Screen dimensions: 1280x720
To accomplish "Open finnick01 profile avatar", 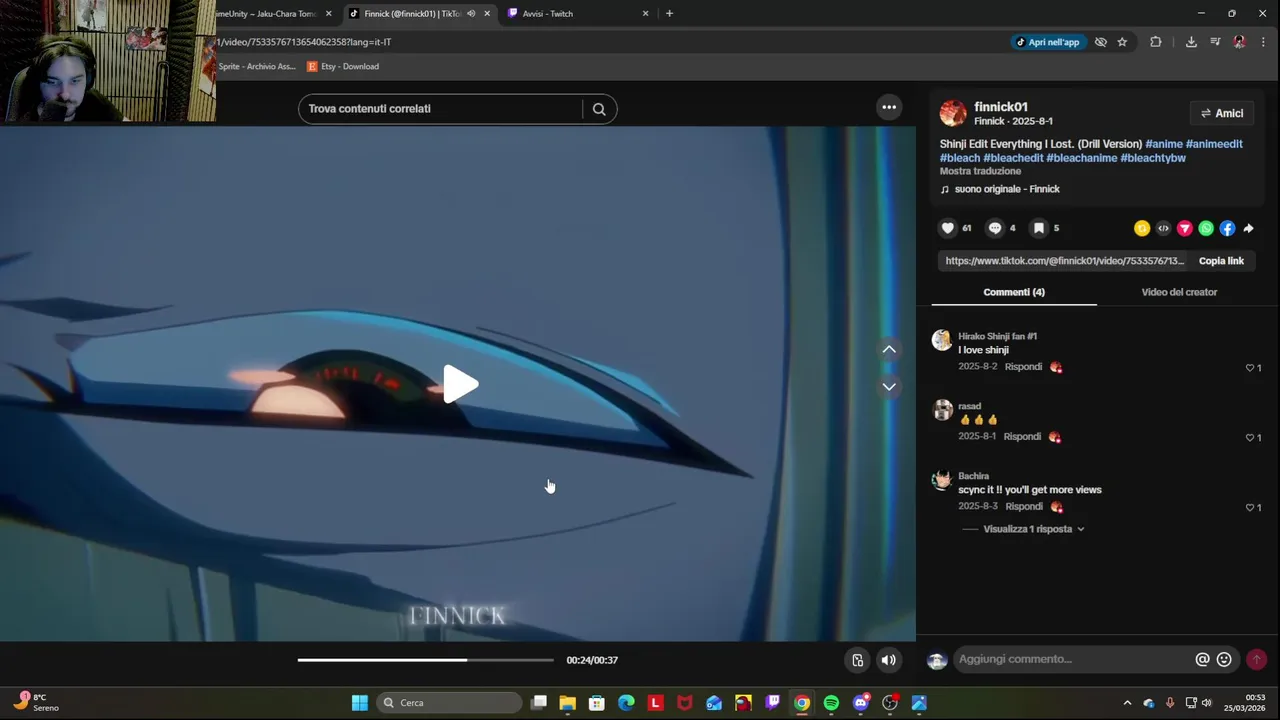I will [x=953, y=113].
